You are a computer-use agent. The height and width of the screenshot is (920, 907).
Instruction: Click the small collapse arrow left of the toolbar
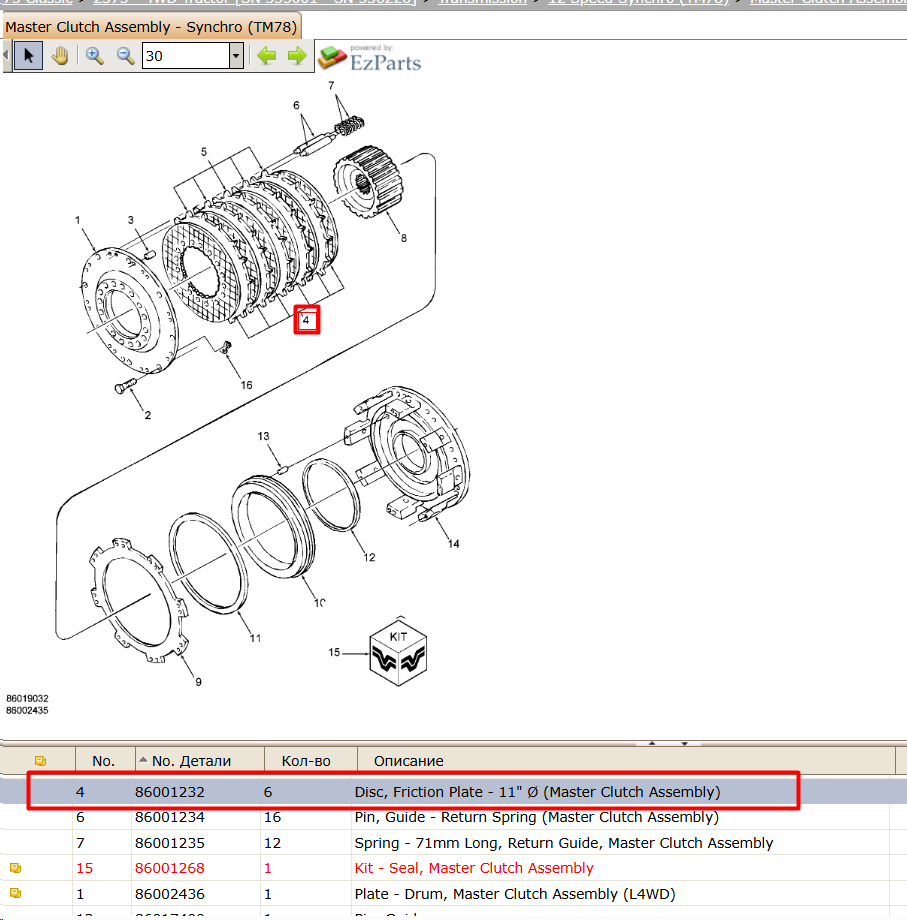pyautogui.click(x=6, y=55)
